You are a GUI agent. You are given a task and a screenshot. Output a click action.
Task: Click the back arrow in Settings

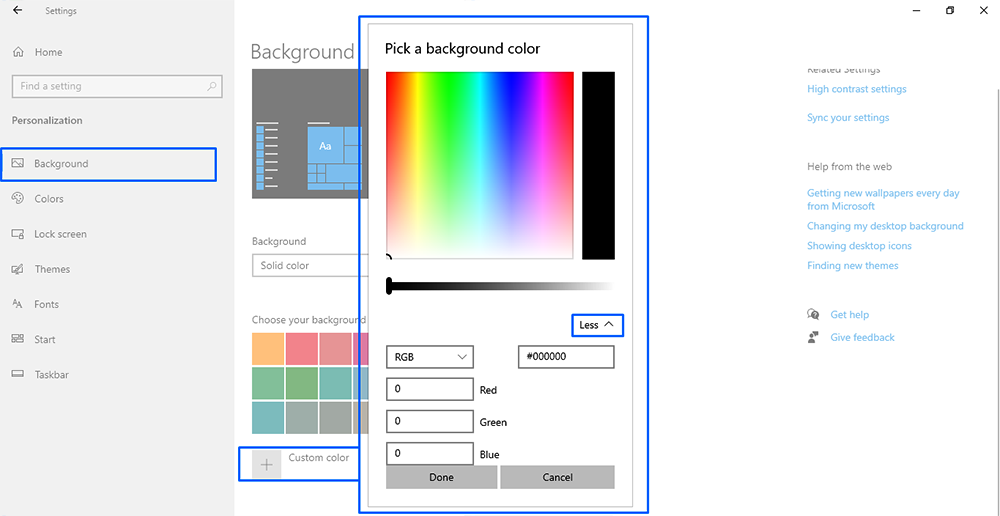click(17, 11)
